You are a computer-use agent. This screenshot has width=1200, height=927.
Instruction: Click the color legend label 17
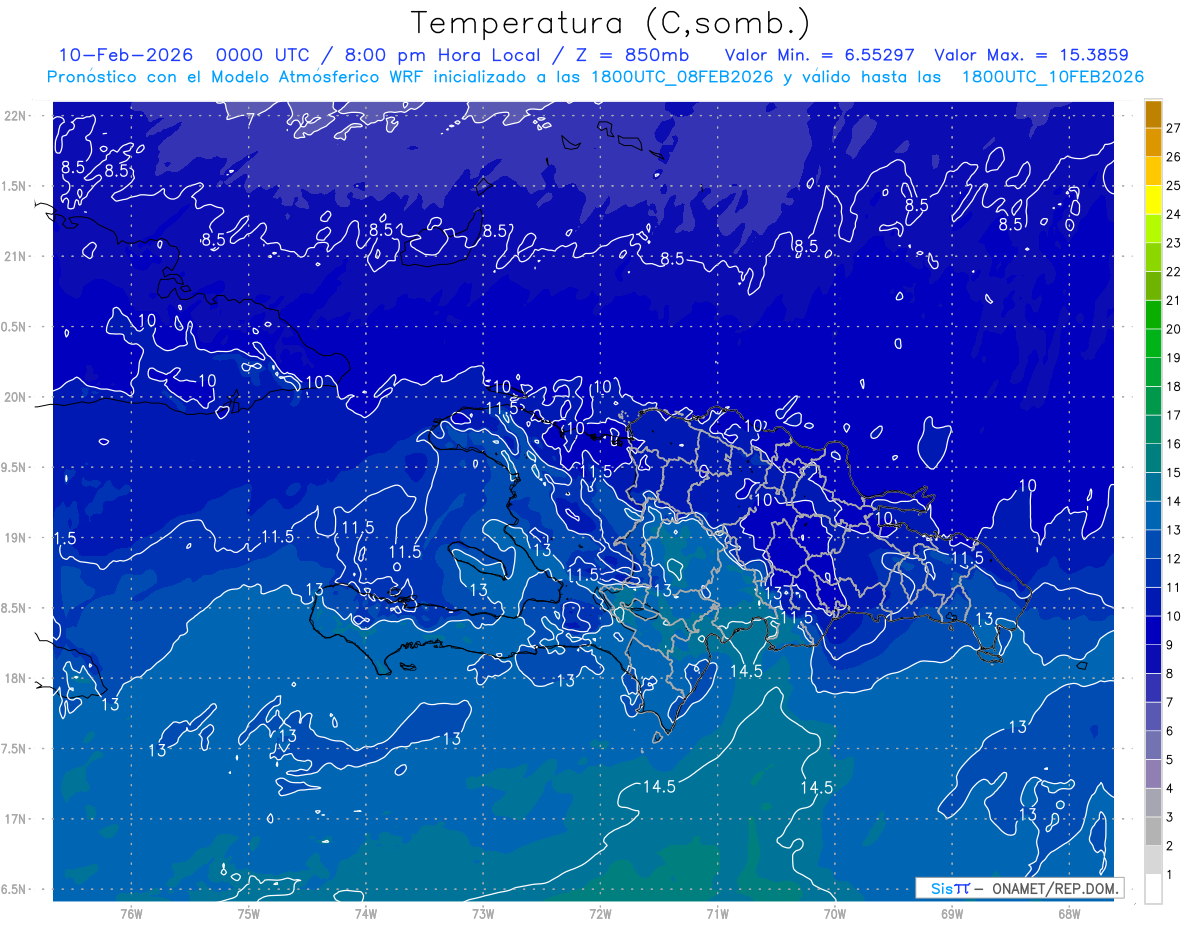(1173, 415)
